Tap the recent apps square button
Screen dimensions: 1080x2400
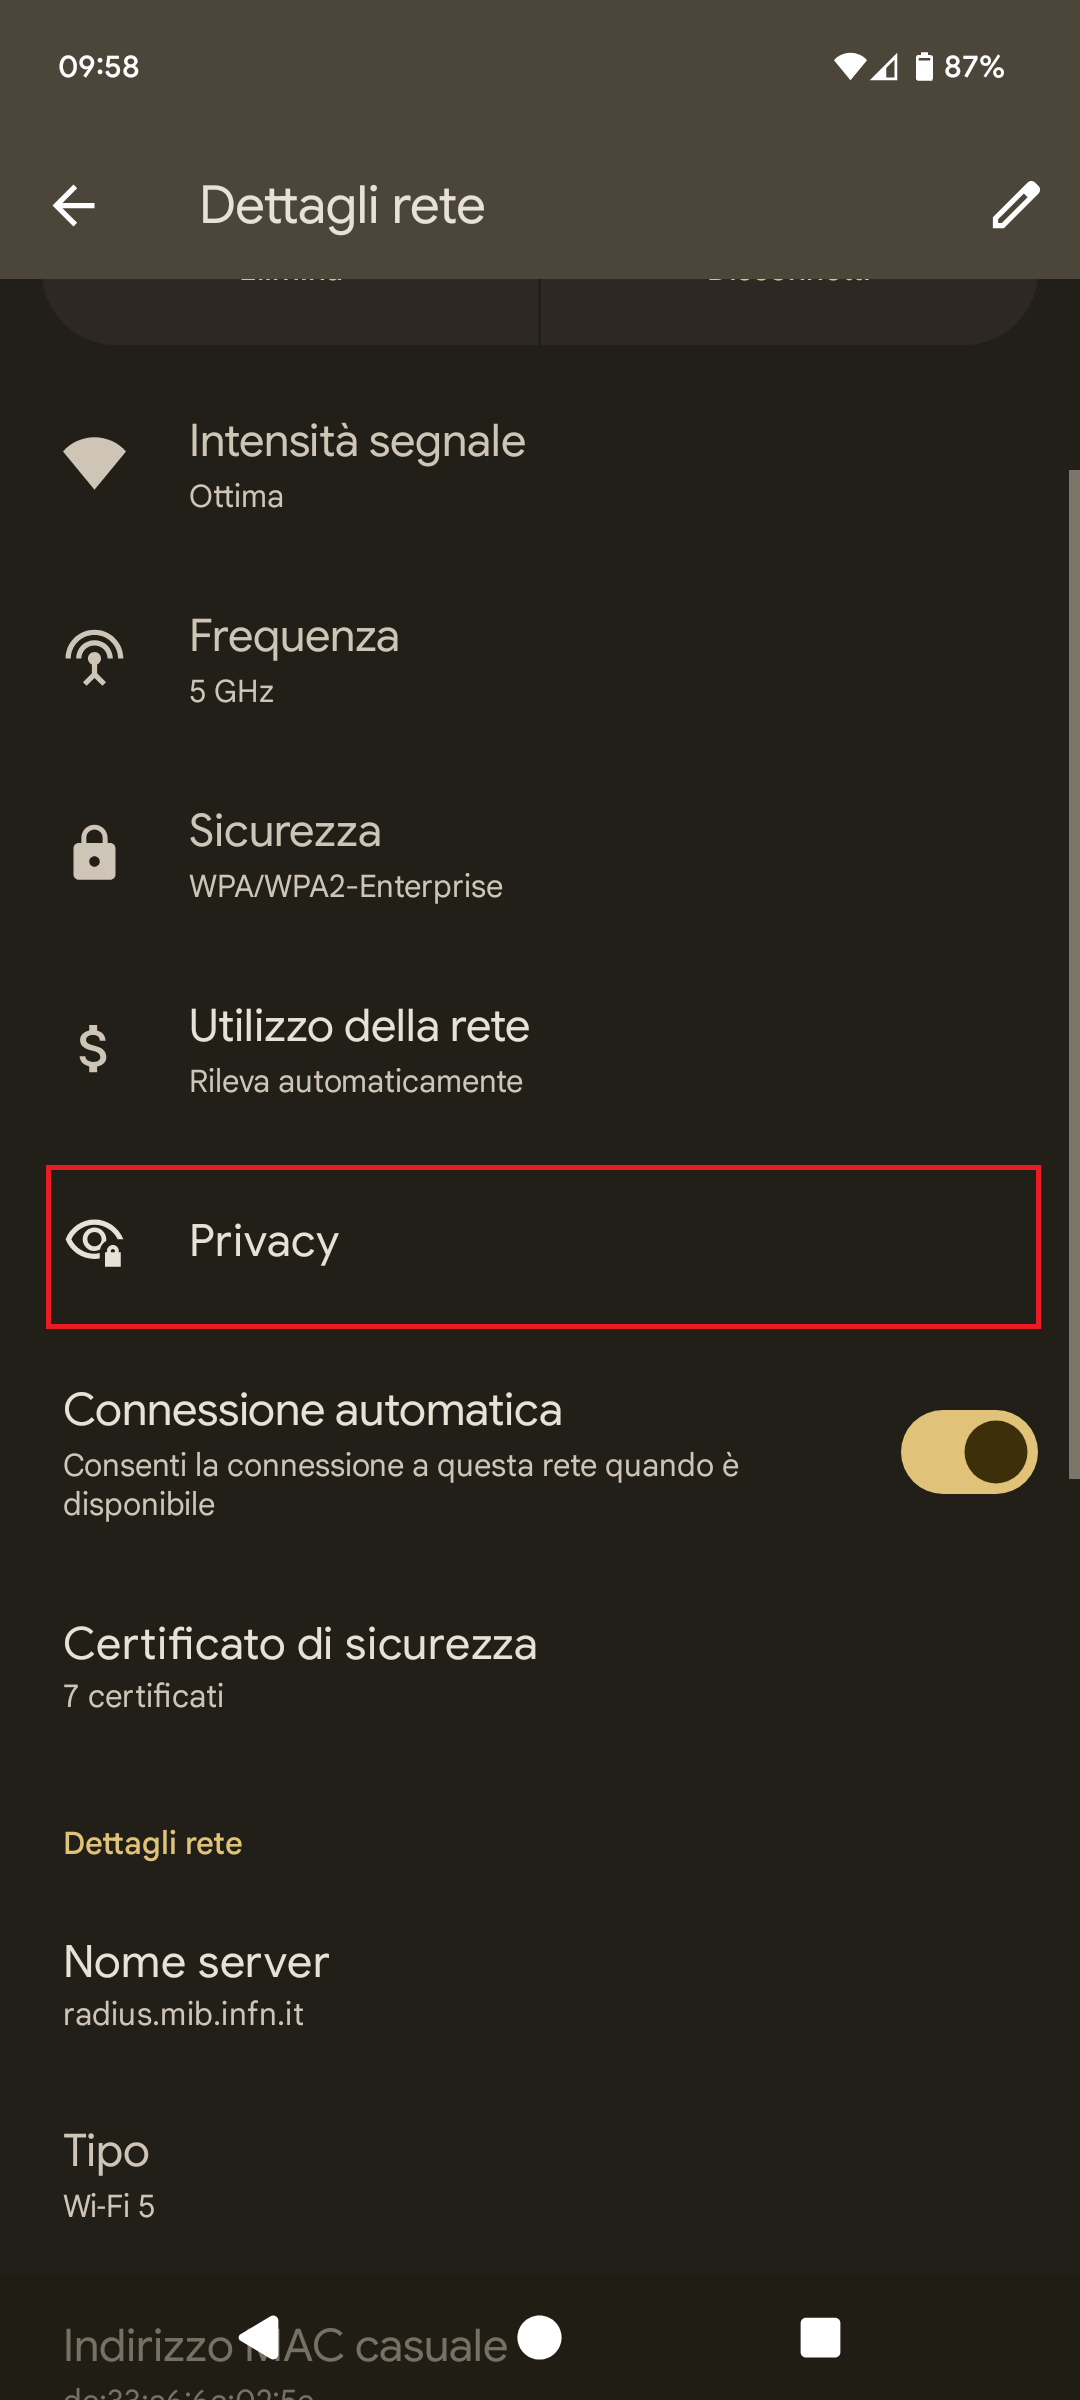click(x=820, y=2337)
